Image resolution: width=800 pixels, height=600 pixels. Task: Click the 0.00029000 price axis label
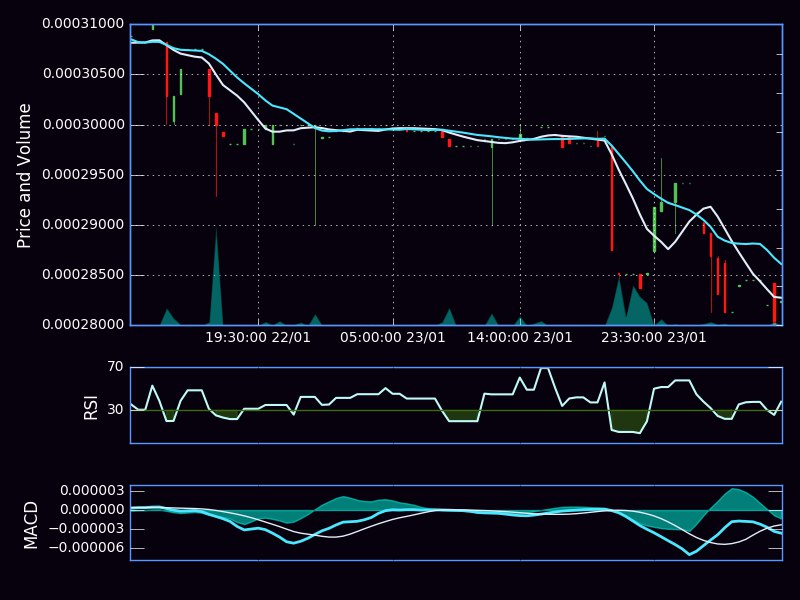coord(83,224)
